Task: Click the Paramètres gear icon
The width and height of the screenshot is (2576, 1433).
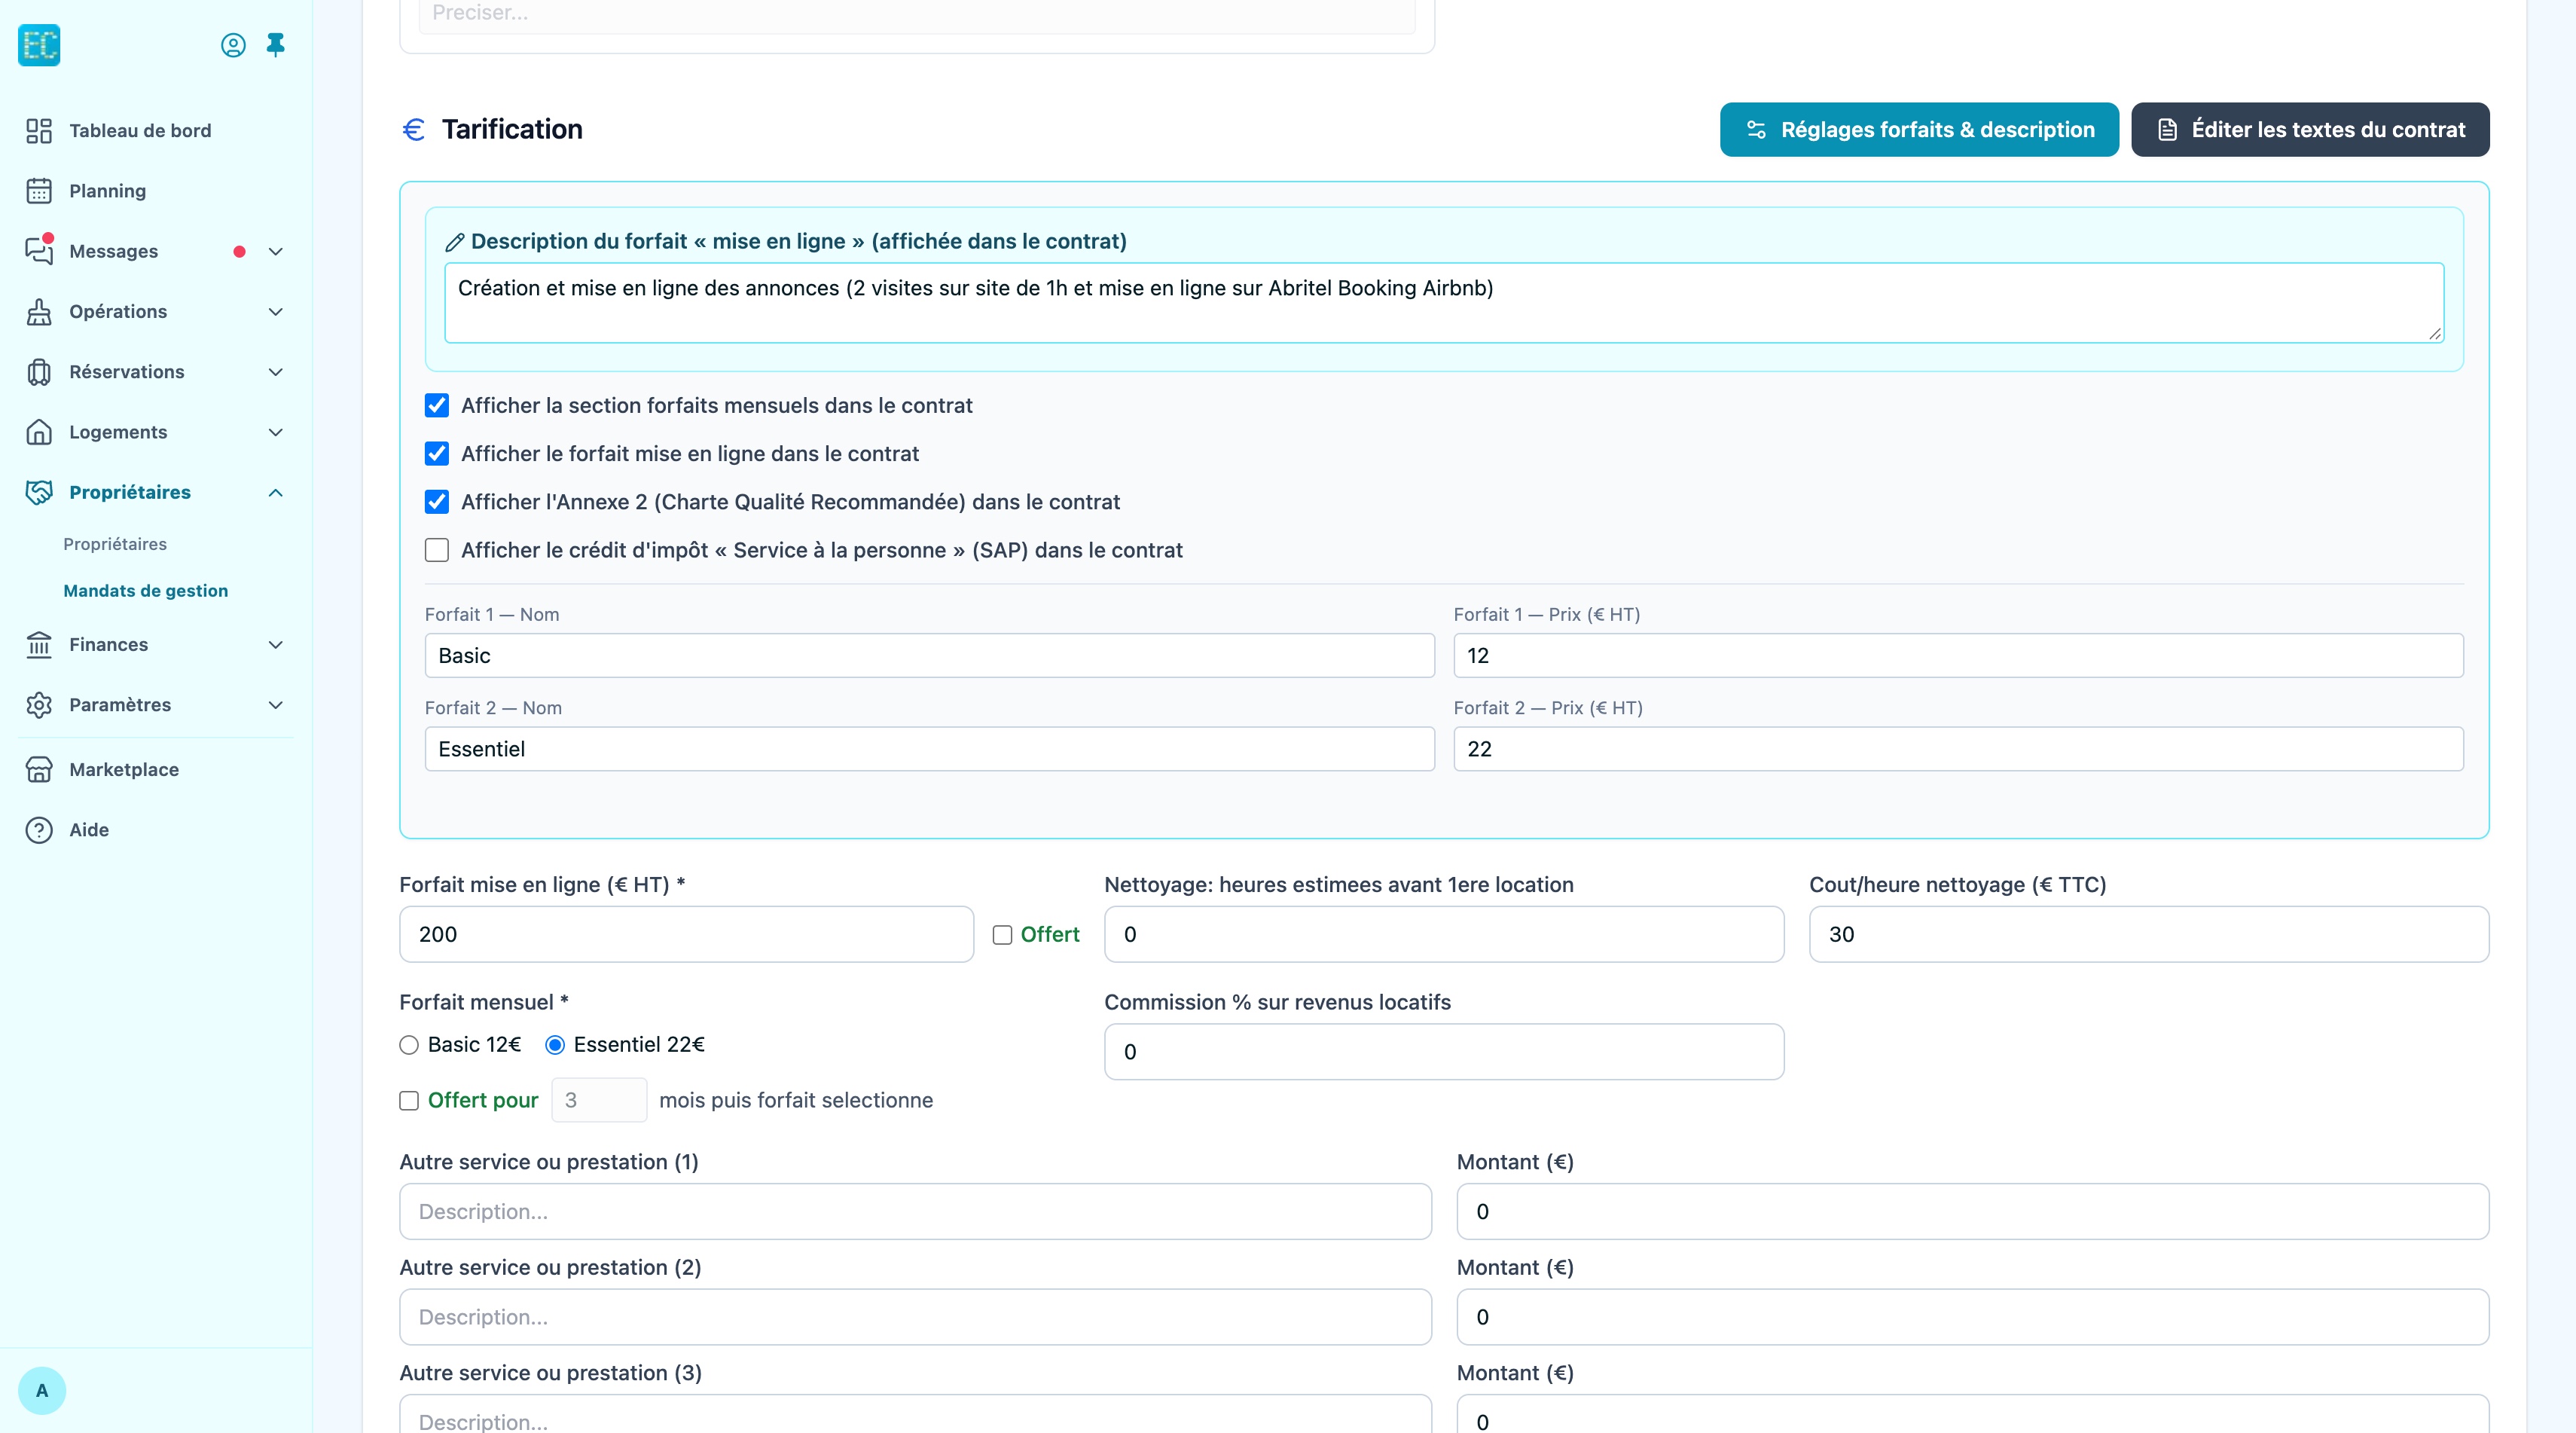Action: (39, 705)
